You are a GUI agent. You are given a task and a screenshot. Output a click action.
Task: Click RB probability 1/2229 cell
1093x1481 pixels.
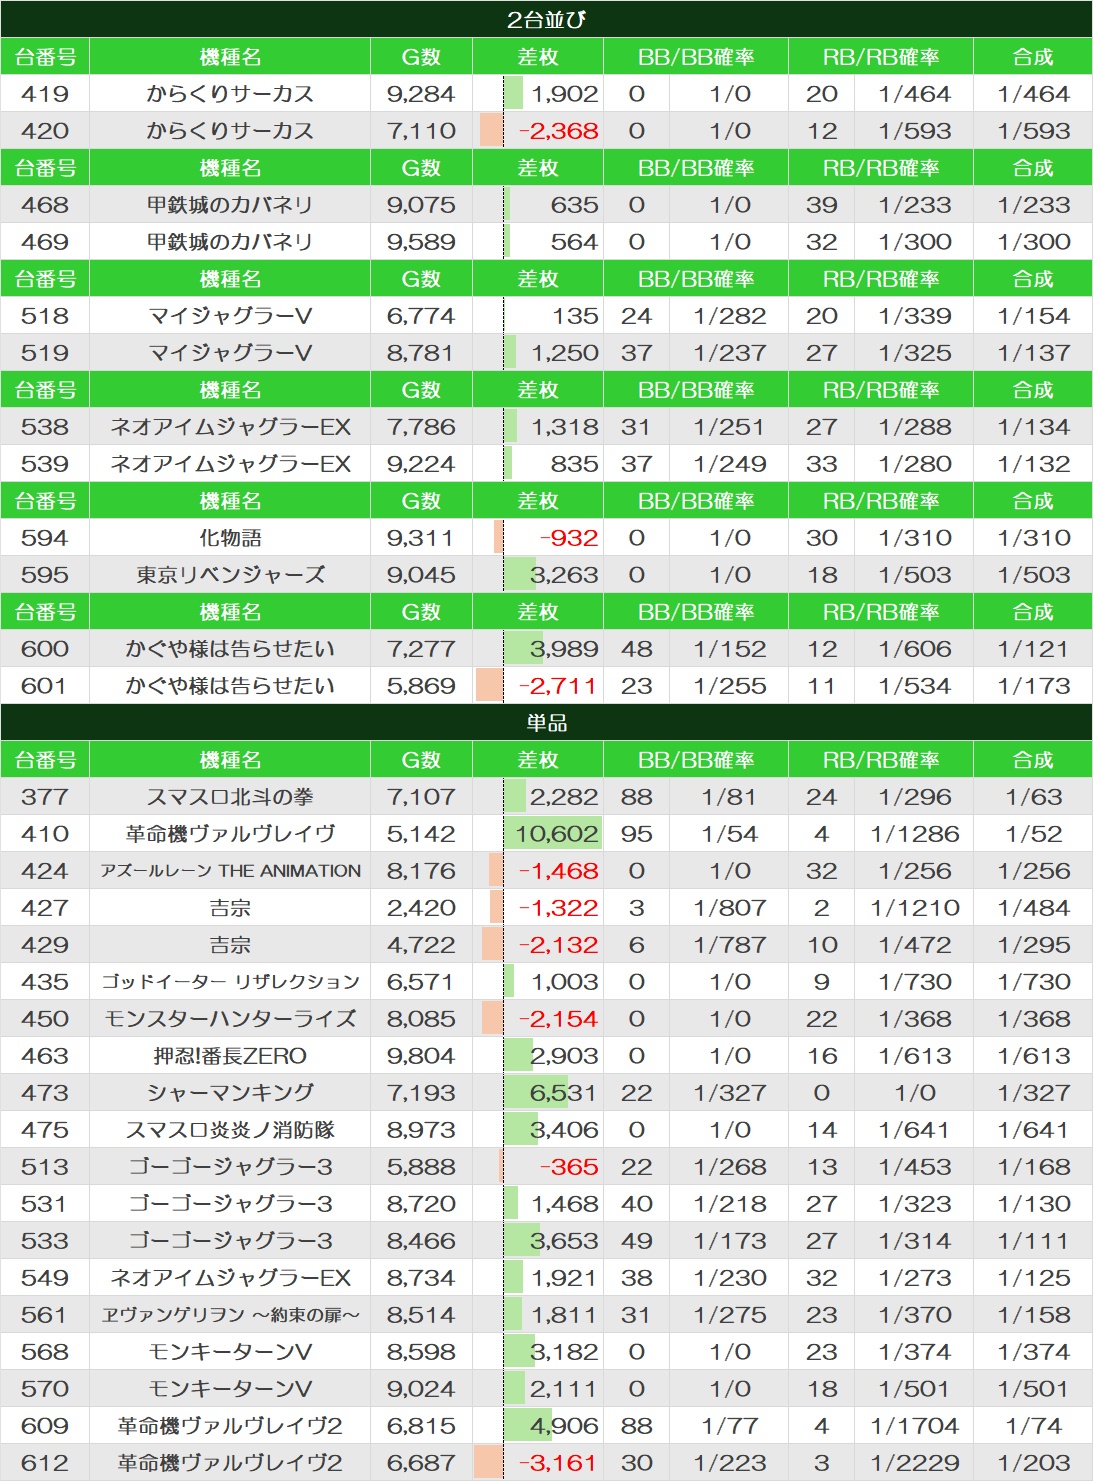coord(915,1463)
